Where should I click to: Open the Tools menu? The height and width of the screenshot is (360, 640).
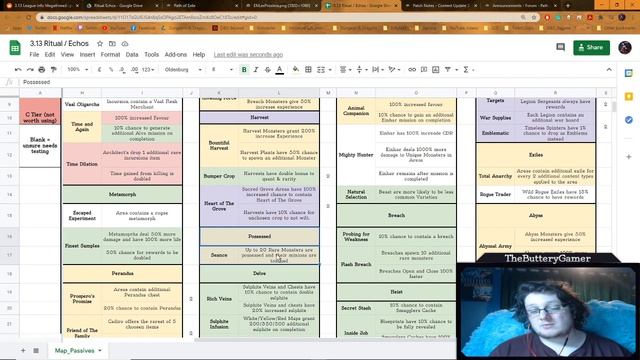[x=151, y=54]
